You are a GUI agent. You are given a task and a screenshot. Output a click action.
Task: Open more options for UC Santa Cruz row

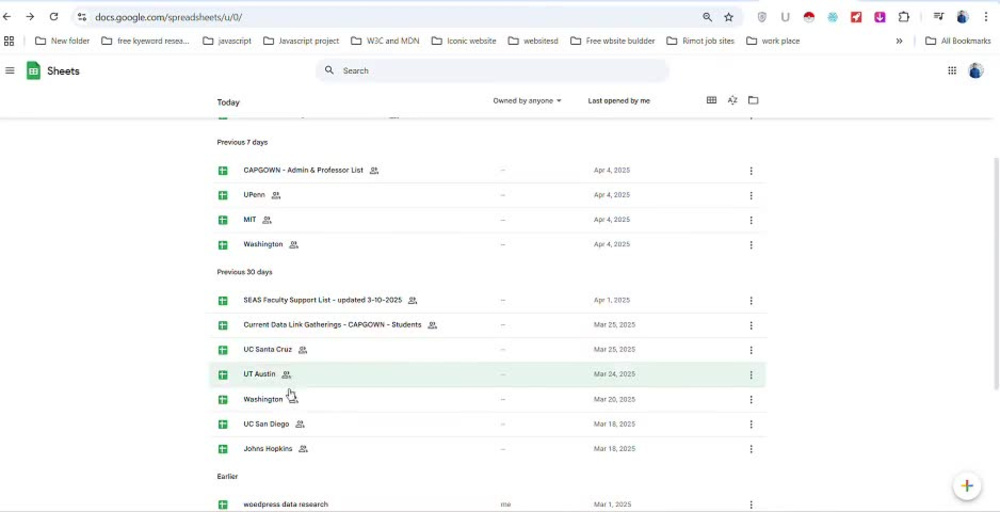(751, 350)
